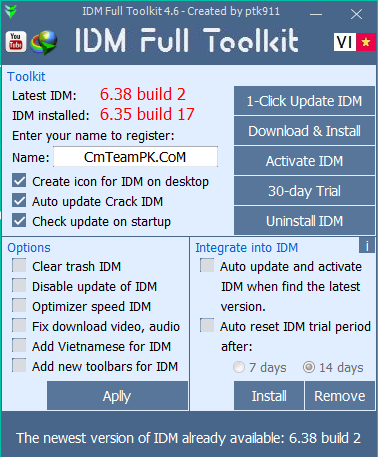Click Install in Integrate into IDM
The width and height of the screenshot is (378, 457).
pyautogui.click(x=269, y=396)
